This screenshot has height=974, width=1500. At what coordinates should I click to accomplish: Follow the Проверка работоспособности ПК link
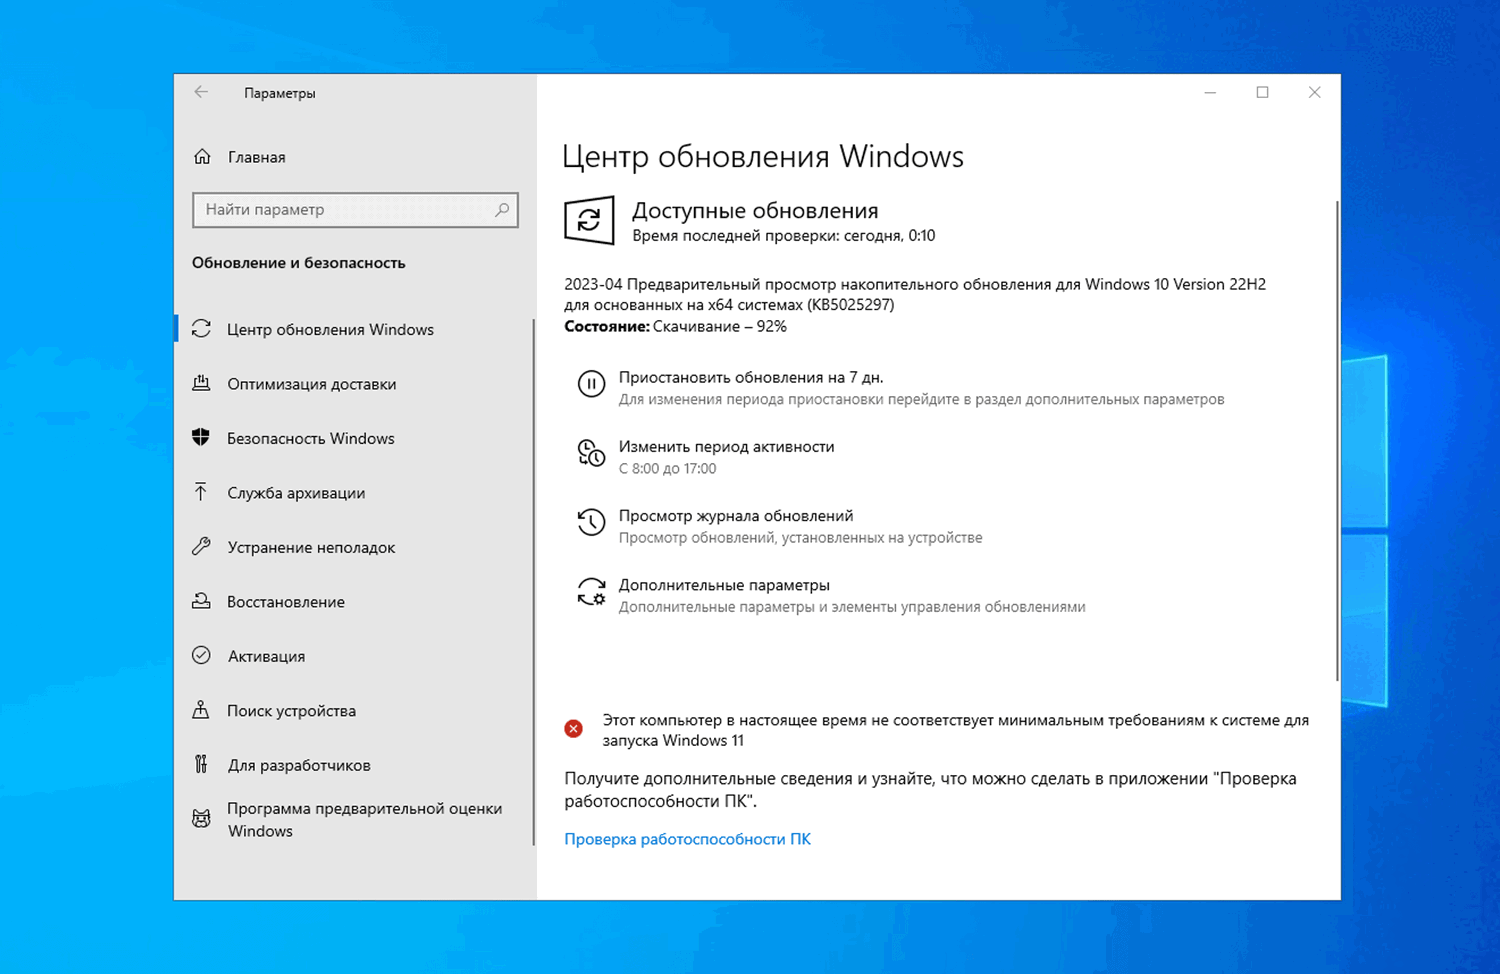tap(687, 838)
